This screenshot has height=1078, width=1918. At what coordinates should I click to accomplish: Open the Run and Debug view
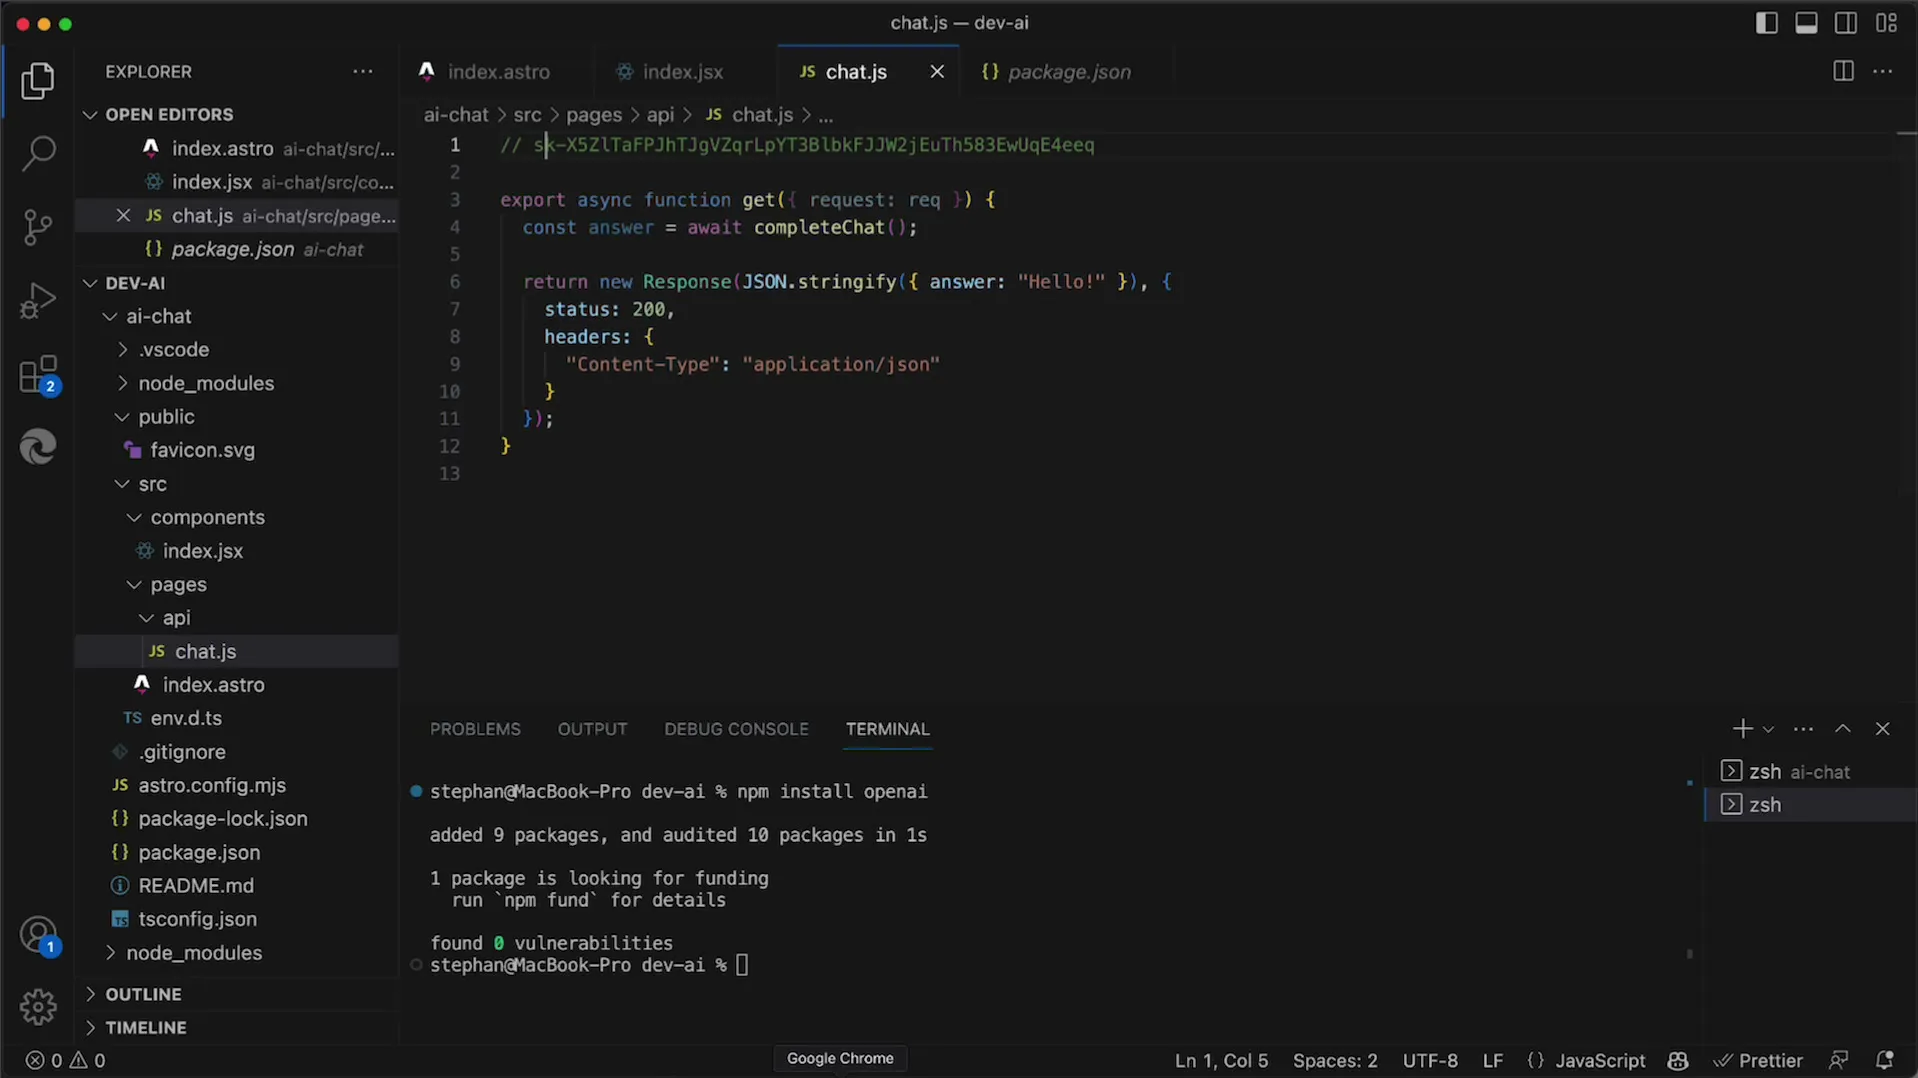pos(38,300)
